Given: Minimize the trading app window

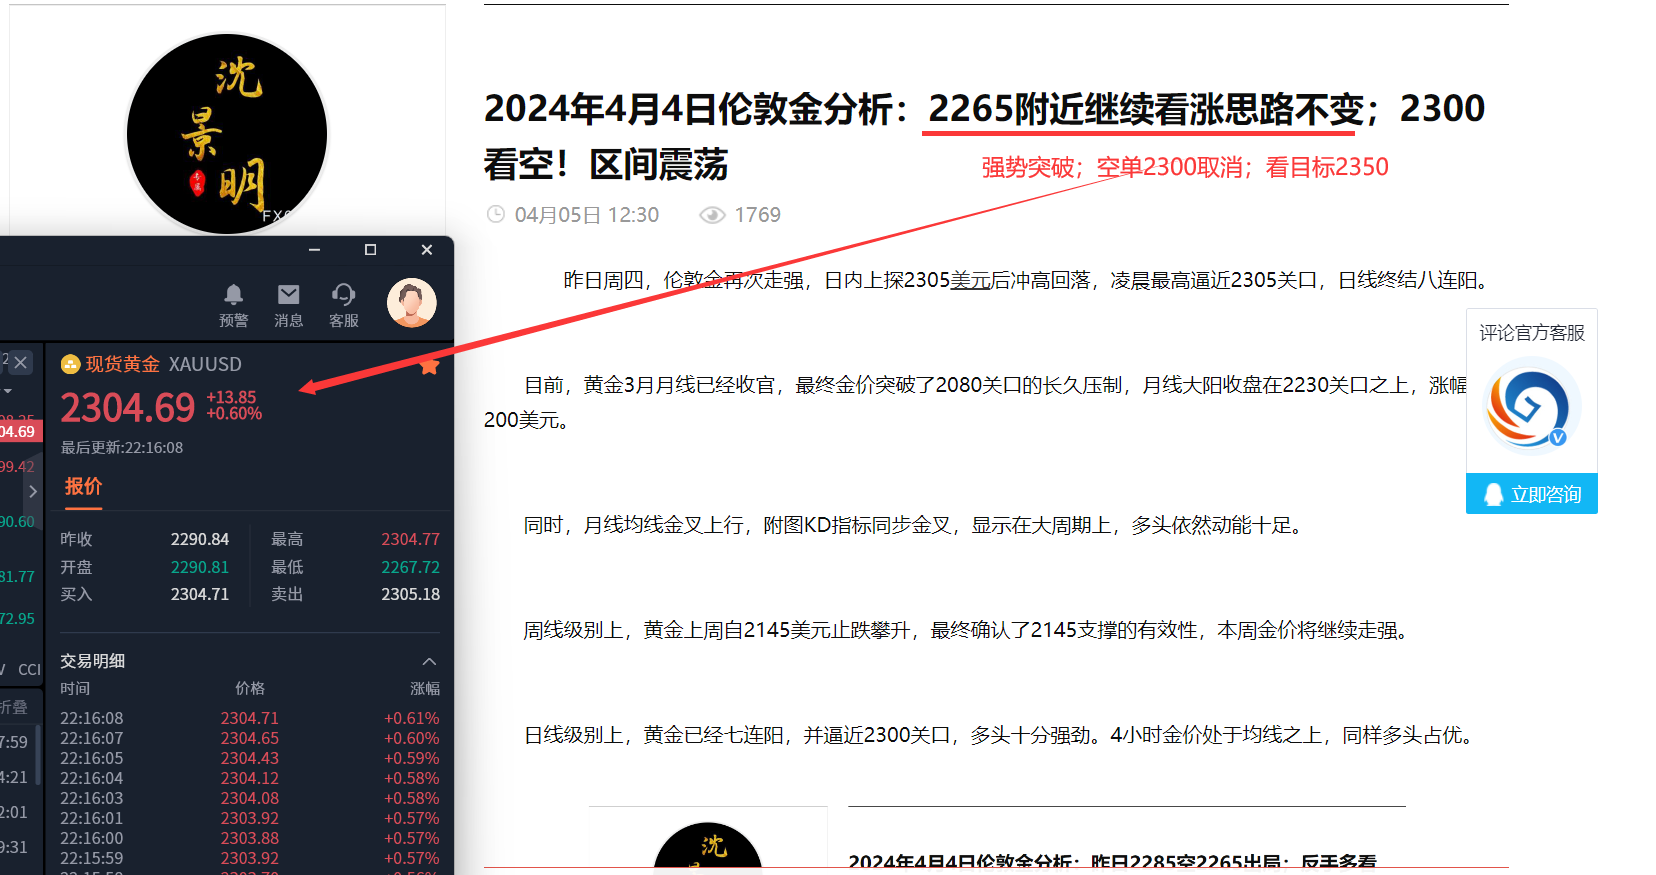Looking at the screenshot, I should point(315,250).
